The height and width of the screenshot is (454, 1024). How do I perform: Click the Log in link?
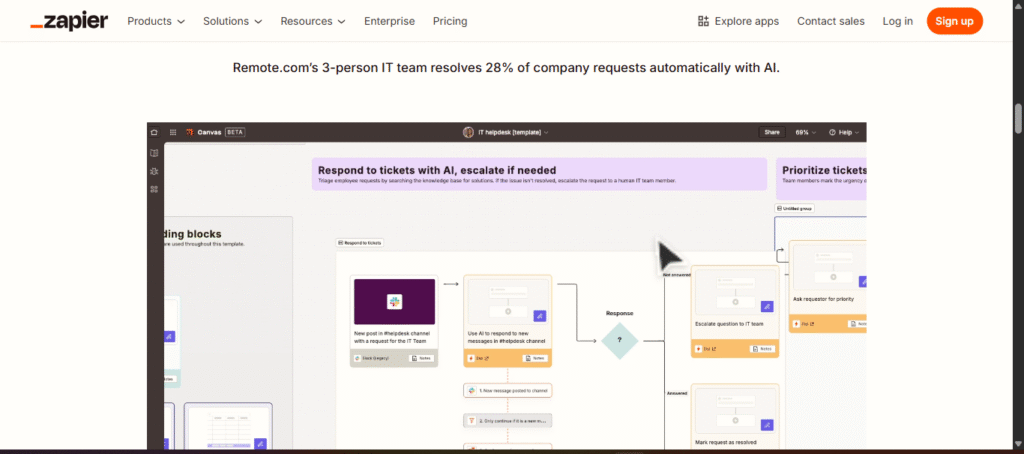(x=897, y=21)
